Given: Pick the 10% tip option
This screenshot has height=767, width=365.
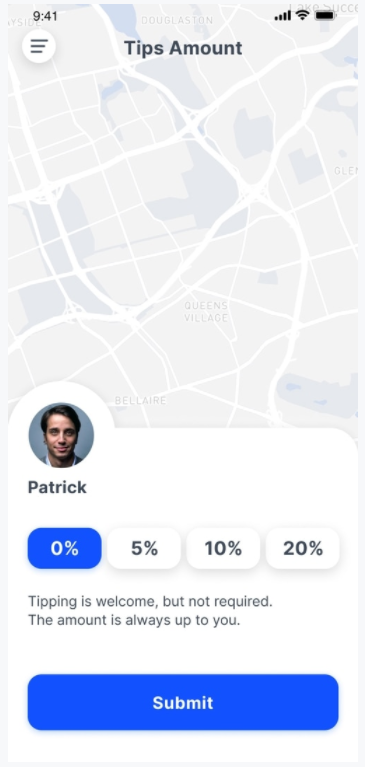Looking at the screenshot, I should (x=223, y=548).
